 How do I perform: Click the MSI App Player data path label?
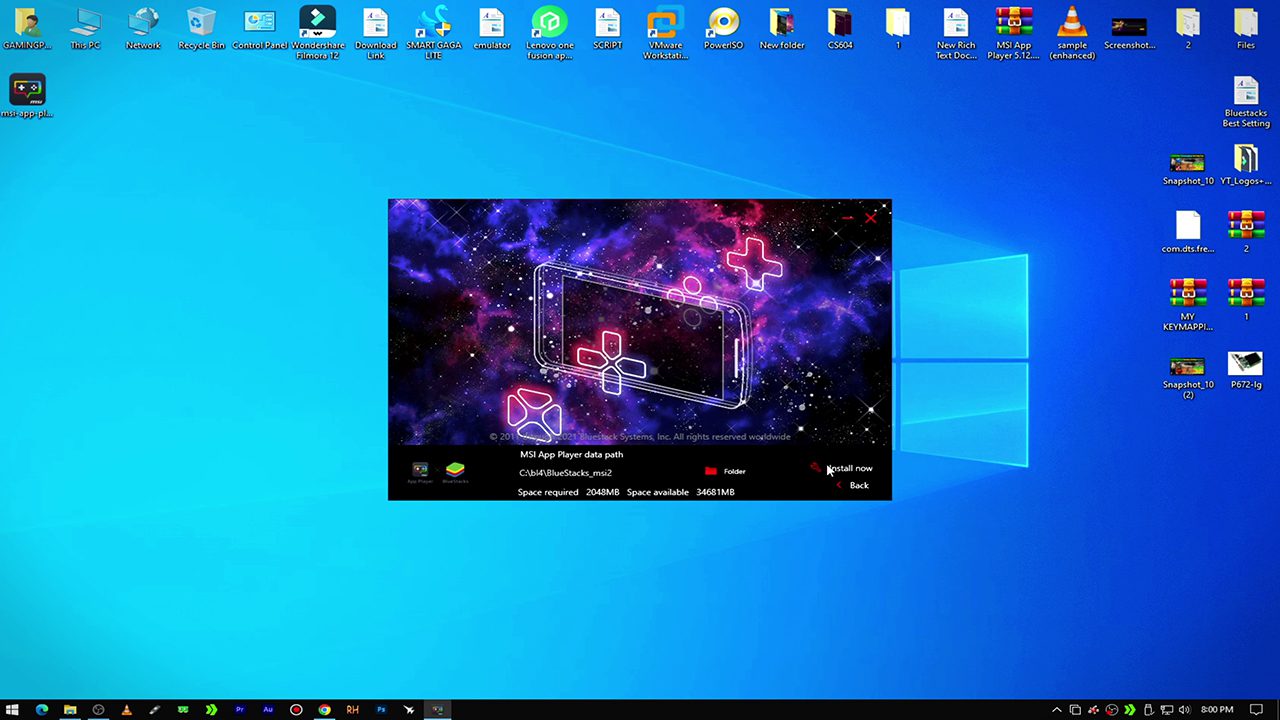pyautogui.click(x=571, y=454)
